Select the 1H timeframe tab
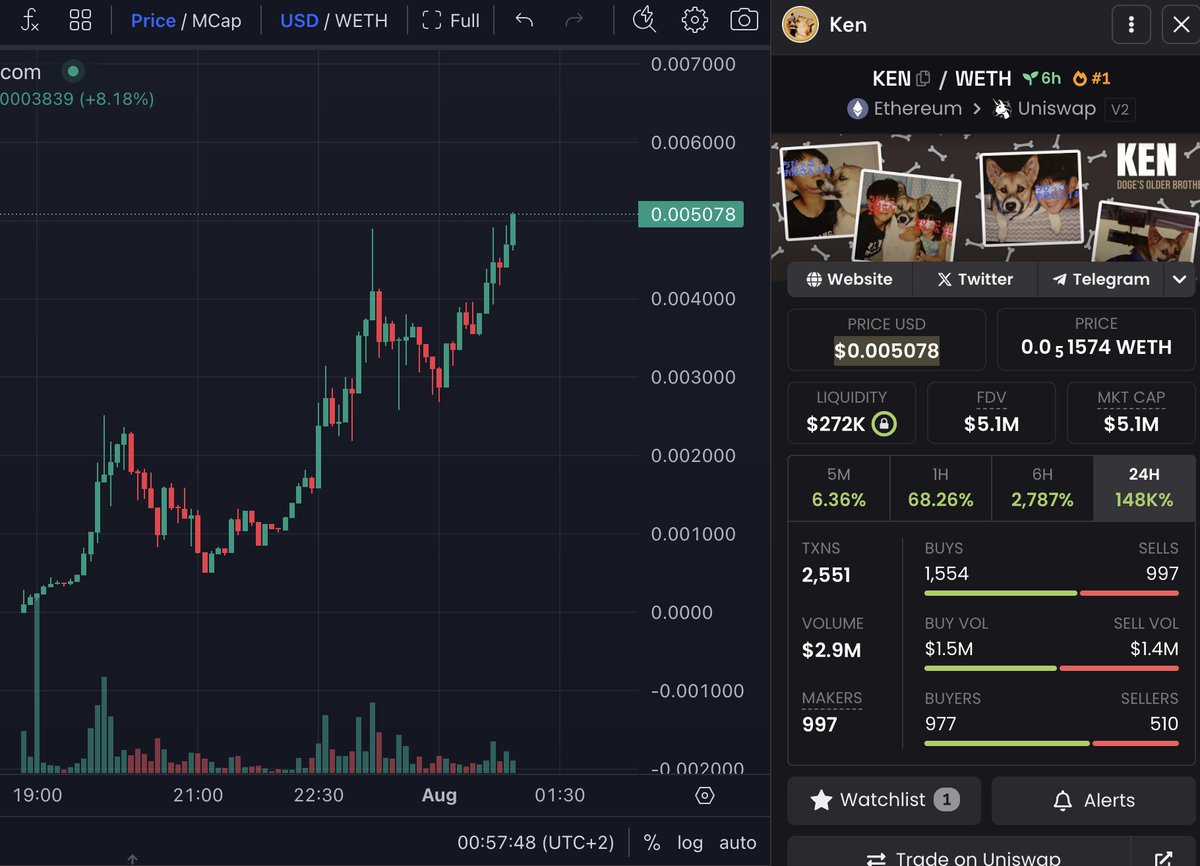Viewport: 1200px width, 866px height. pos(941,488)
